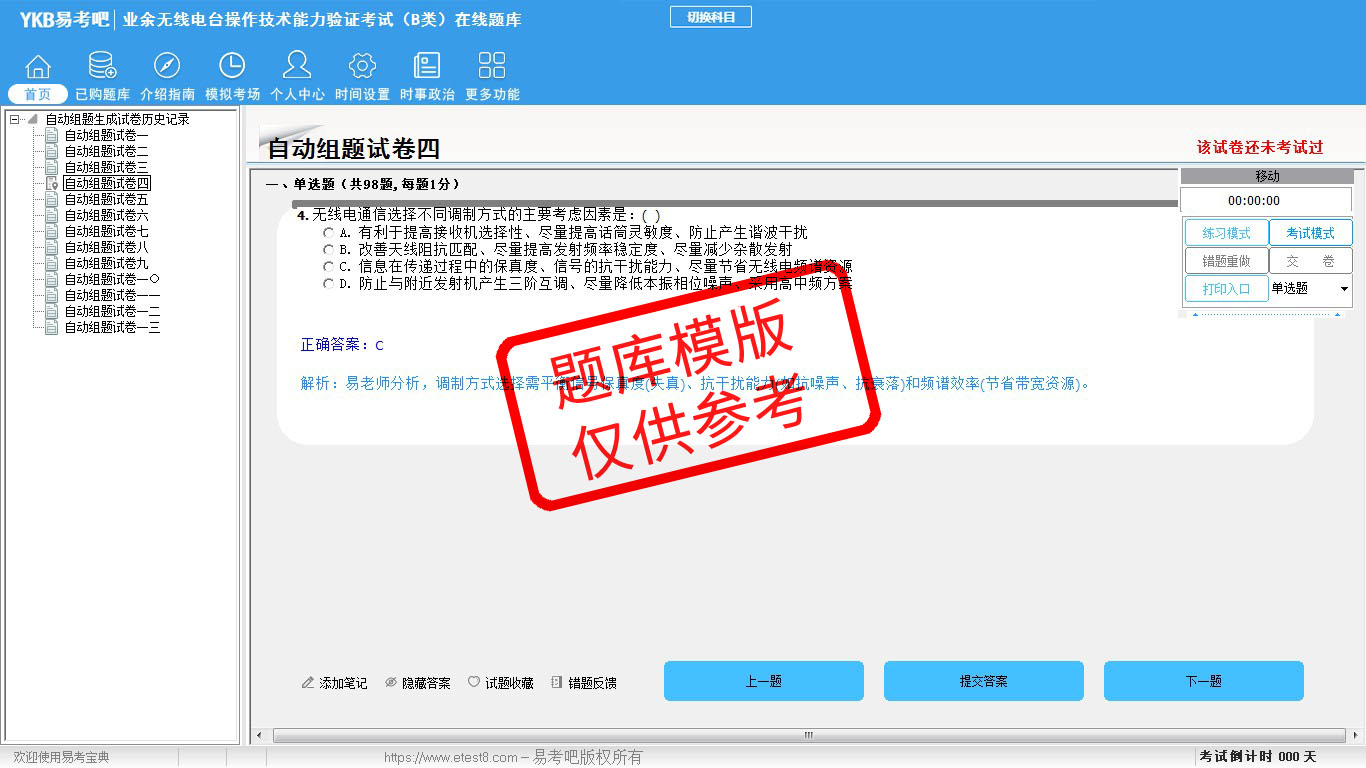Open the 介绍指南 compass icon
This screenshot has width=1366, height=768.
pyautogui.click(x=167, y=66)
